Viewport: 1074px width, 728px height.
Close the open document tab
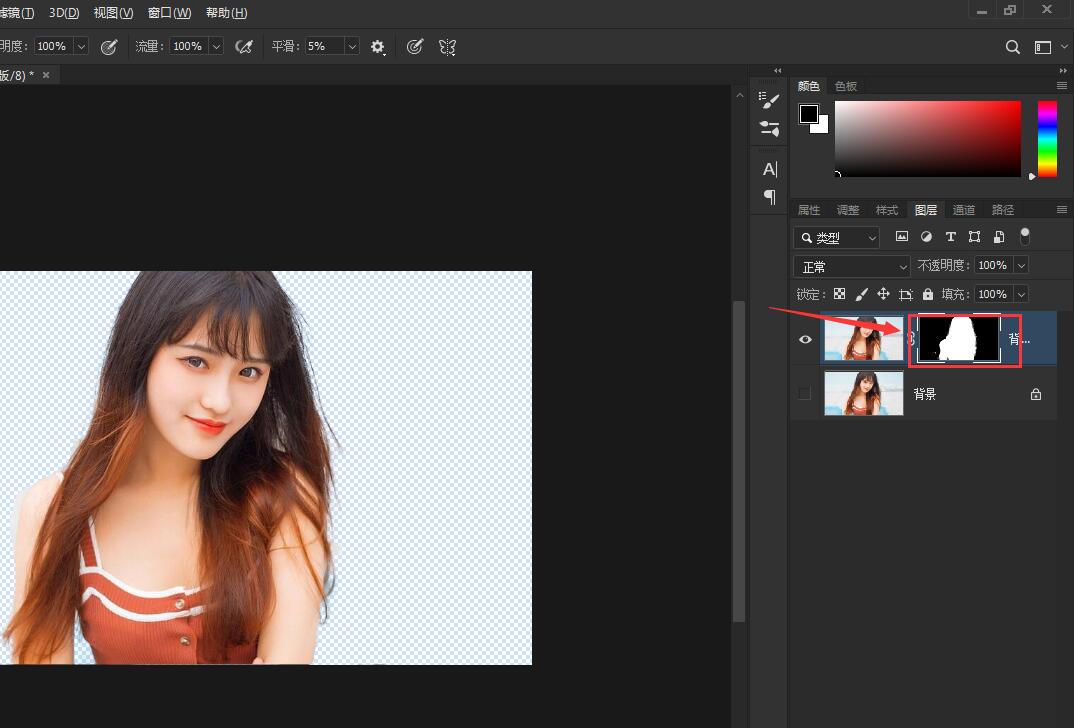(46, 75)
